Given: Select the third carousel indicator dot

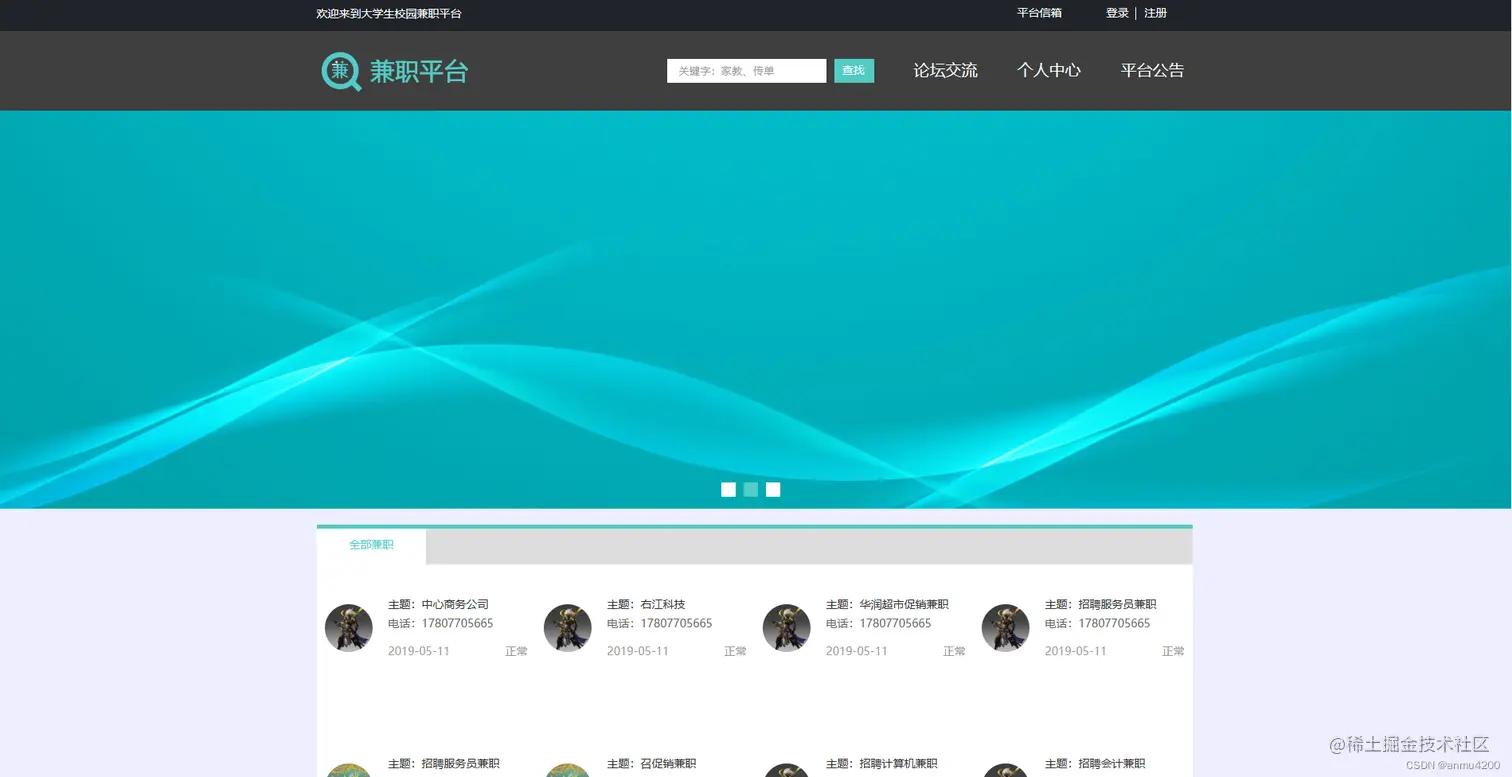Looking at the screenshot, I should [772, 489].
